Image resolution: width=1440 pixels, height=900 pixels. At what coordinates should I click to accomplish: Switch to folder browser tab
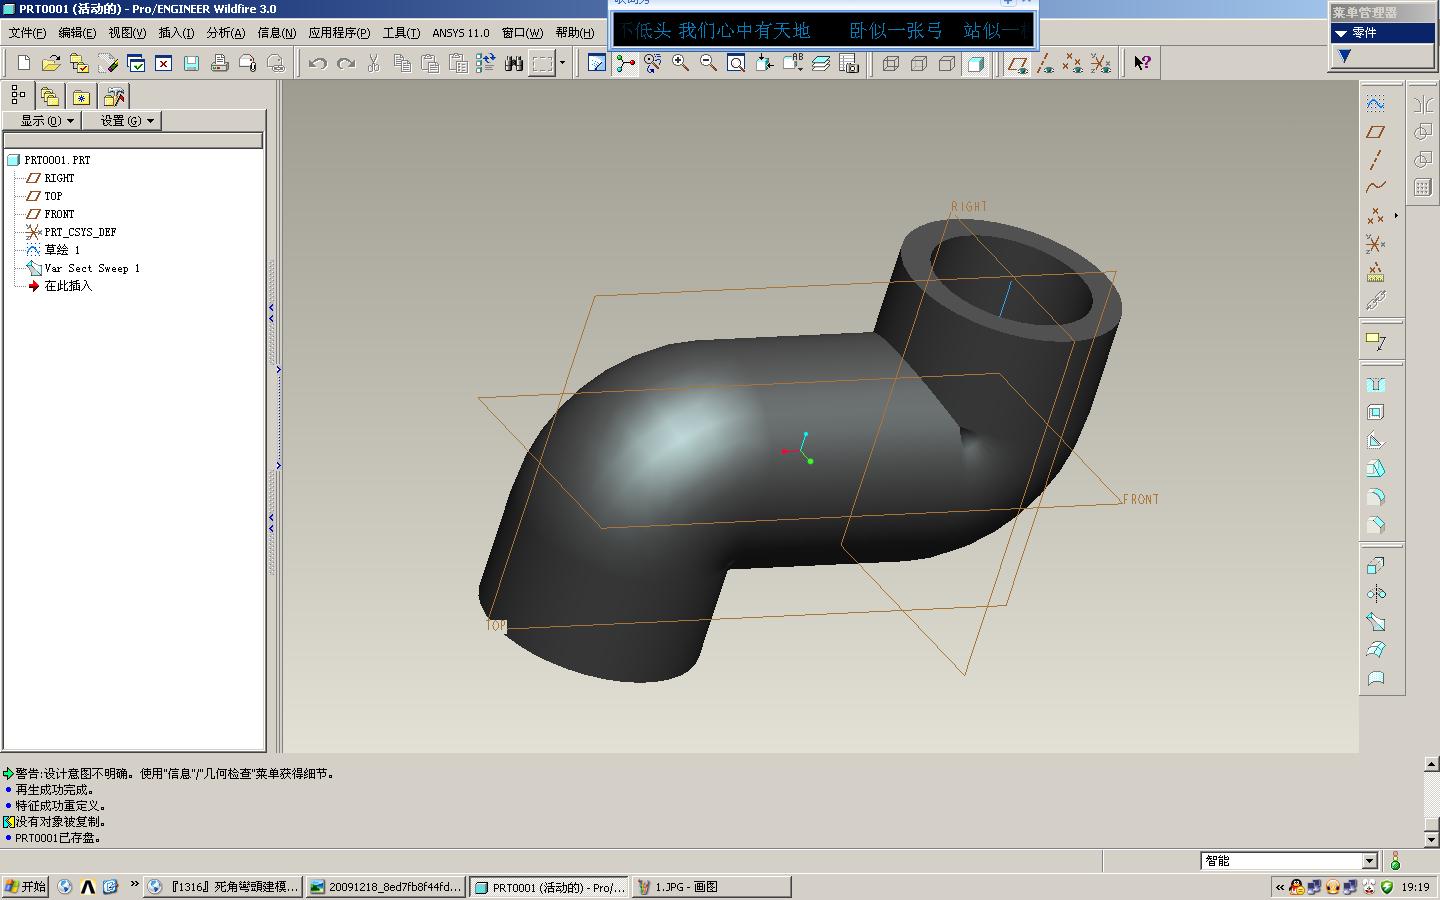50,97
